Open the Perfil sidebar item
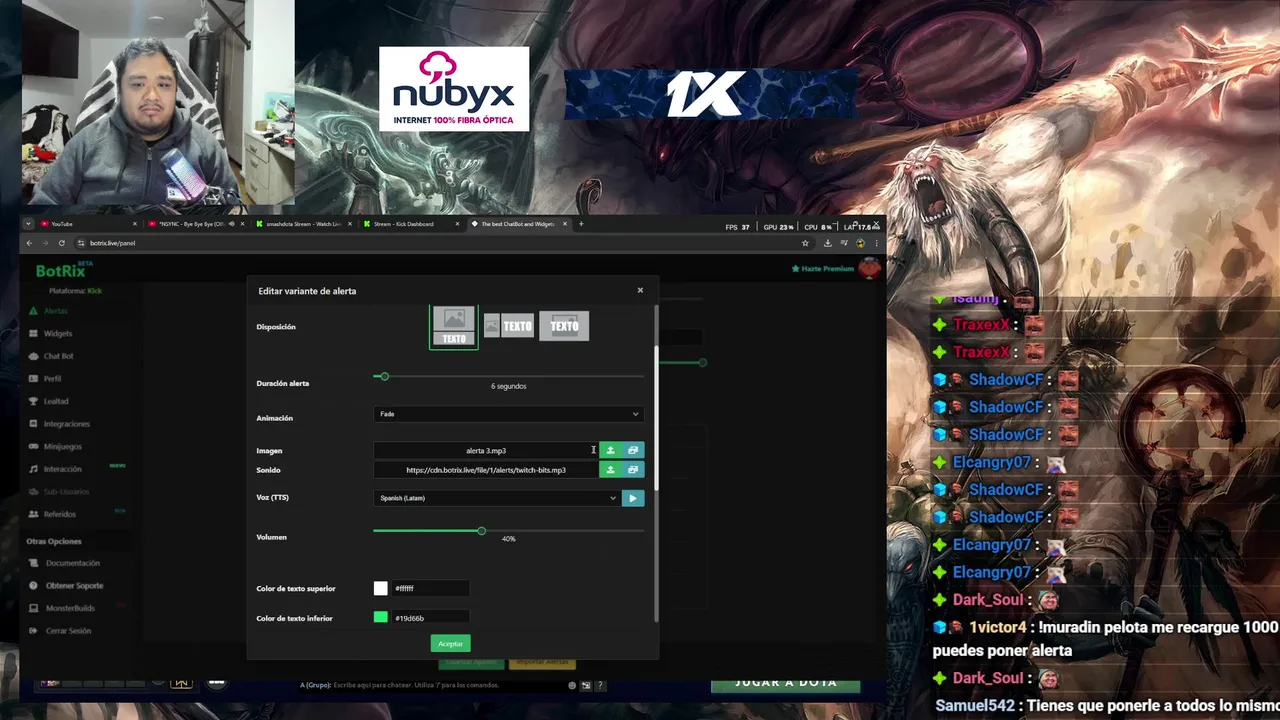Screen dimensions: 1280x720 [52, 379]
